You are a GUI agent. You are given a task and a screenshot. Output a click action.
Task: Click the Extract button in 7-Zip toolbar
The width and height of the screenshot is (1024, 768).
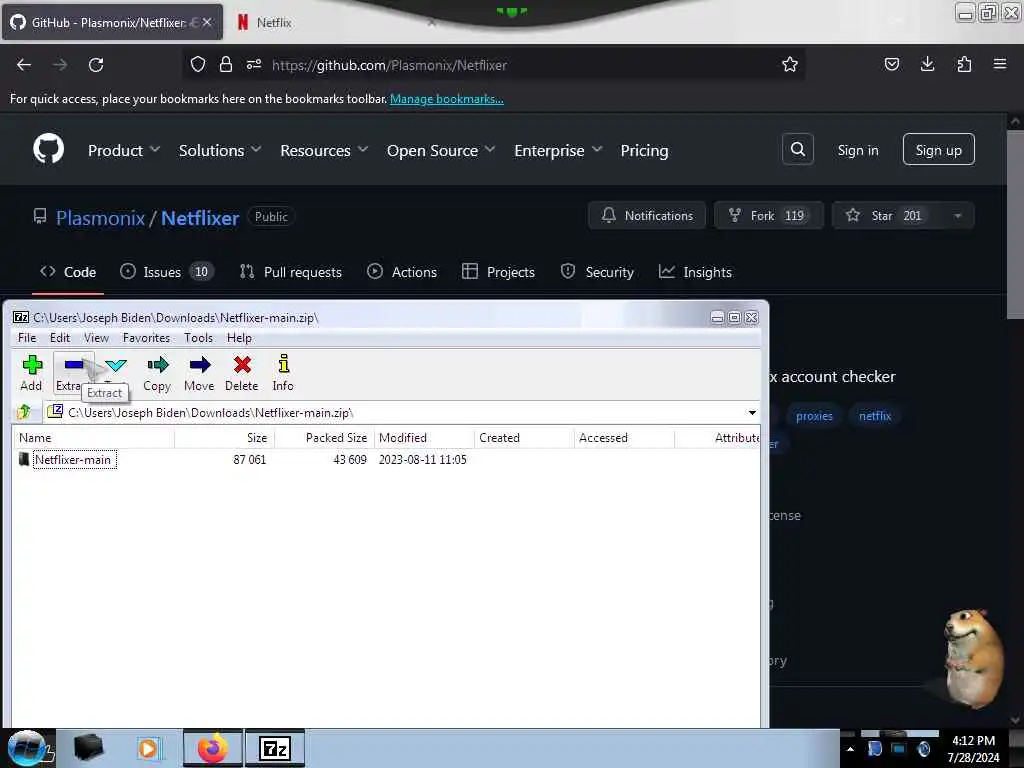point(73,373)
